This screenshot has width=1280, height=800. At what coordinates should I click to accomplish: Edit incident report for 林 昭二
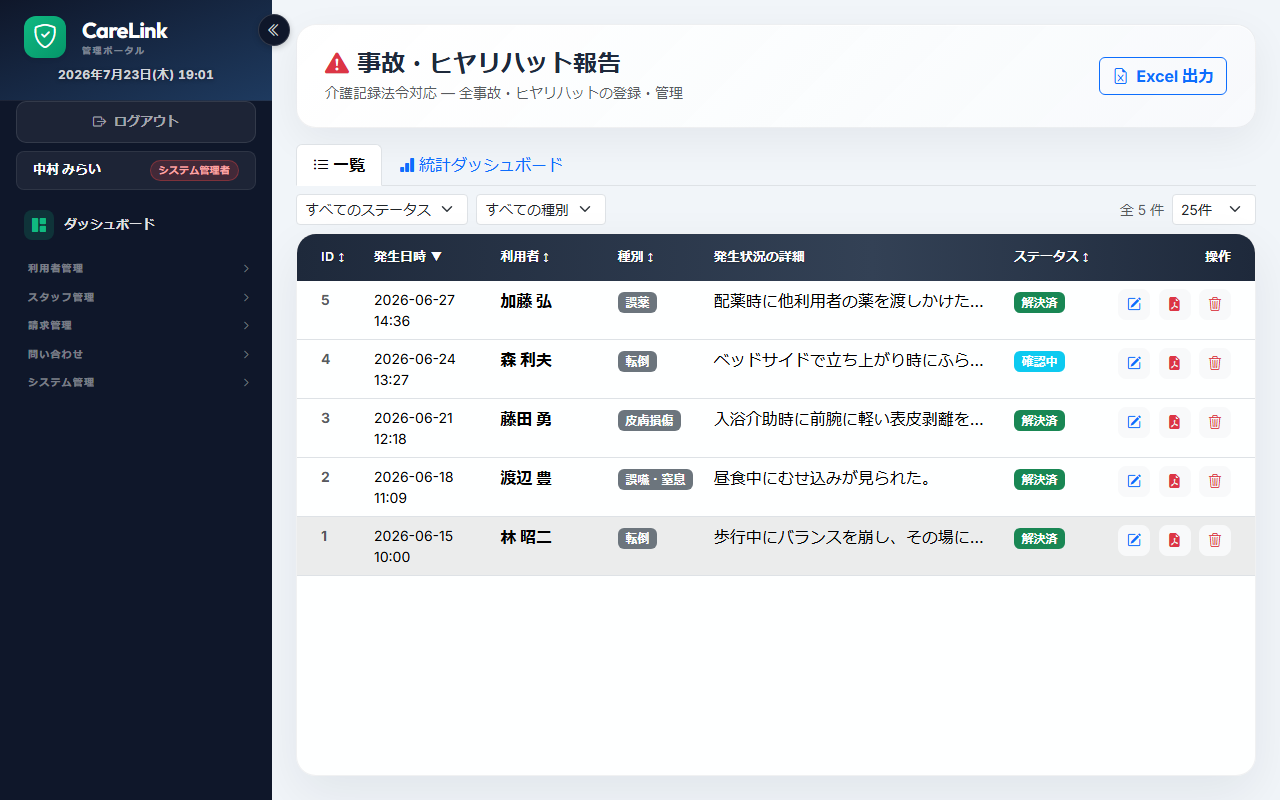1134,540
